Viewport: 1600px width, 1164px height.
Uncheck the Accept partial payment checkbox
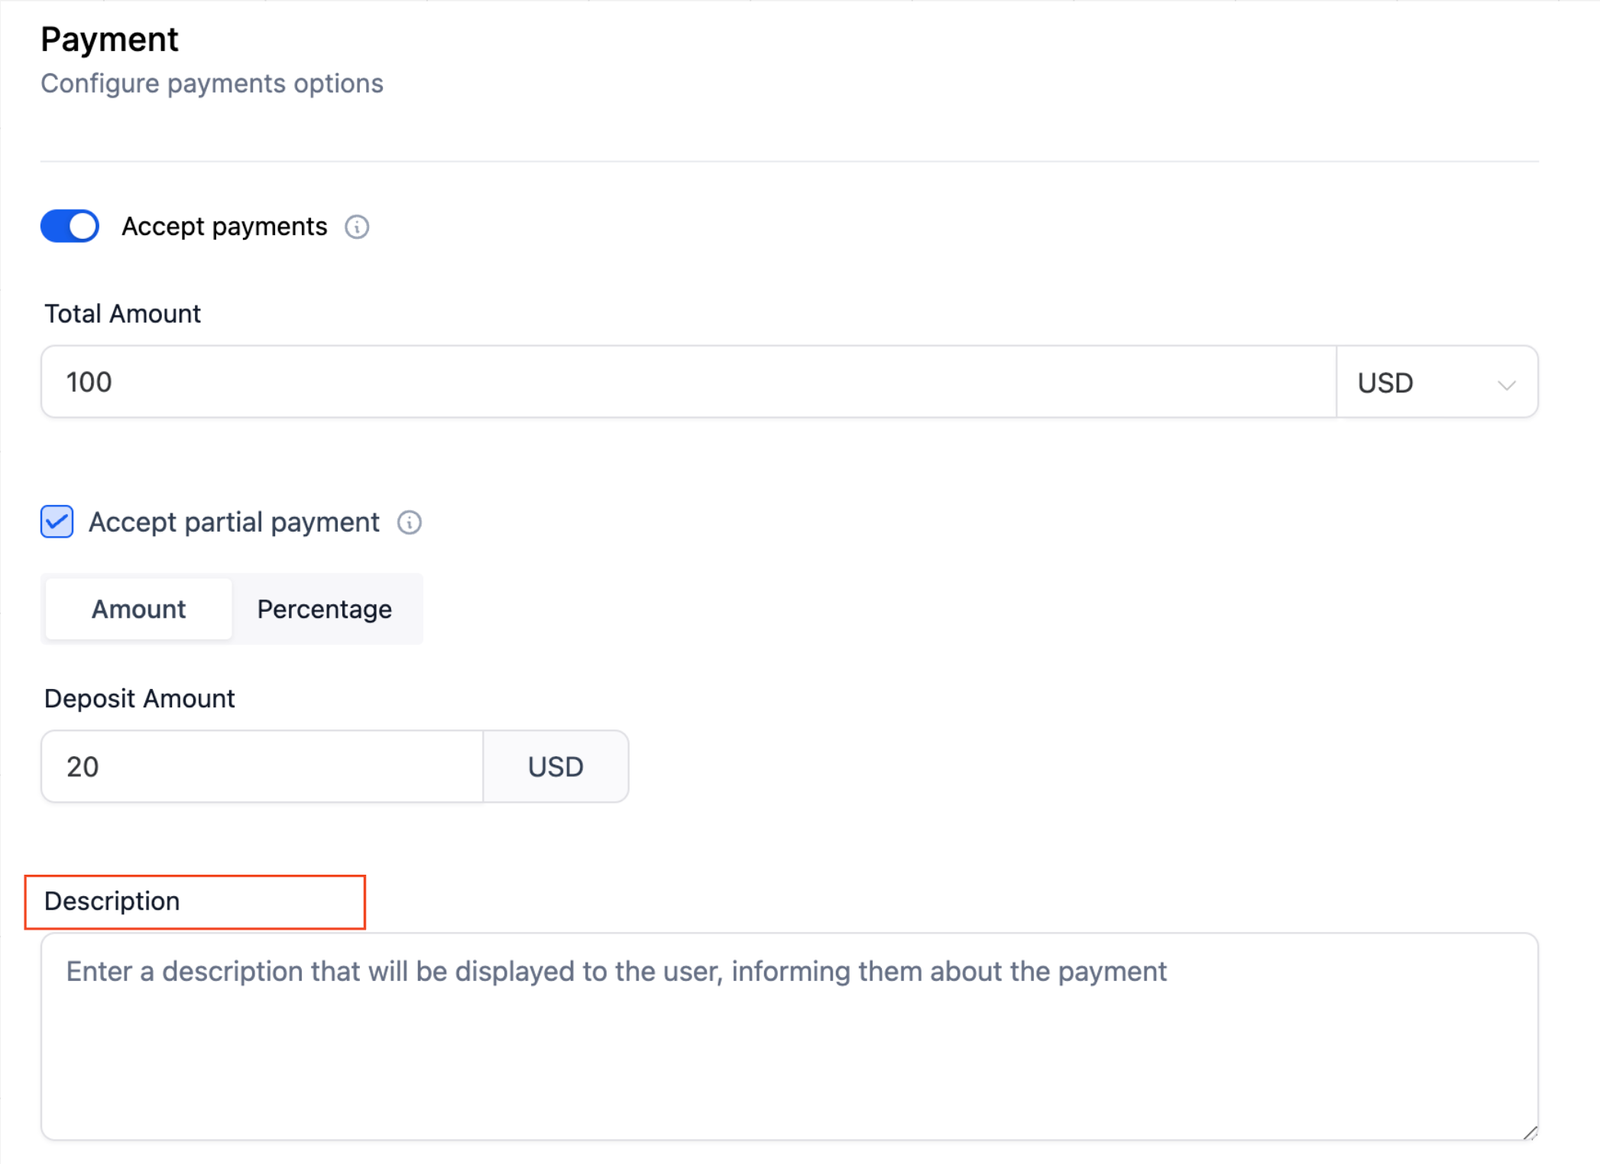point(57,522)
